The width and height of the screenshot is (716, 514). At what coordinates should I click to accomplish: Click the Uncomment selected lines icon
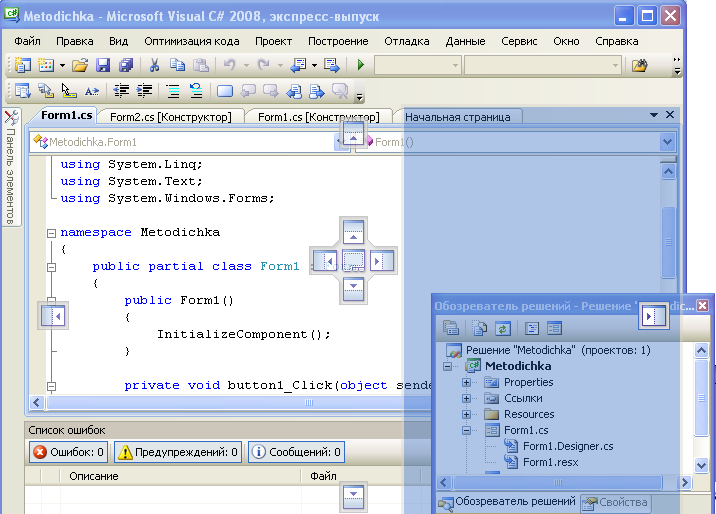click(x=196, y=91)
